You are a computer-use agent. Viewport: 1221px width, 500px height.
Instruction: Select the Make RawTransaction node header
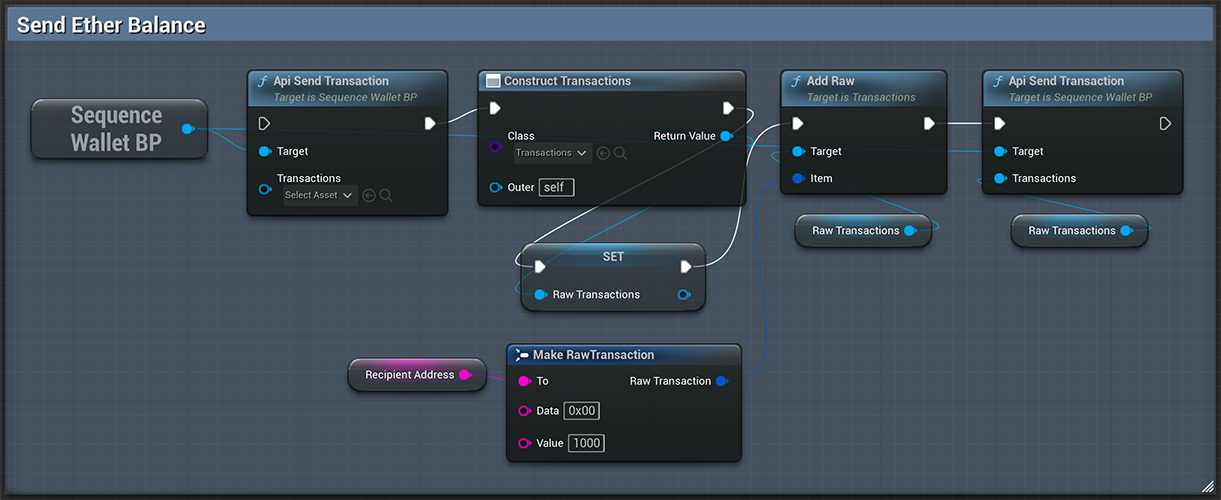point(624,355)
